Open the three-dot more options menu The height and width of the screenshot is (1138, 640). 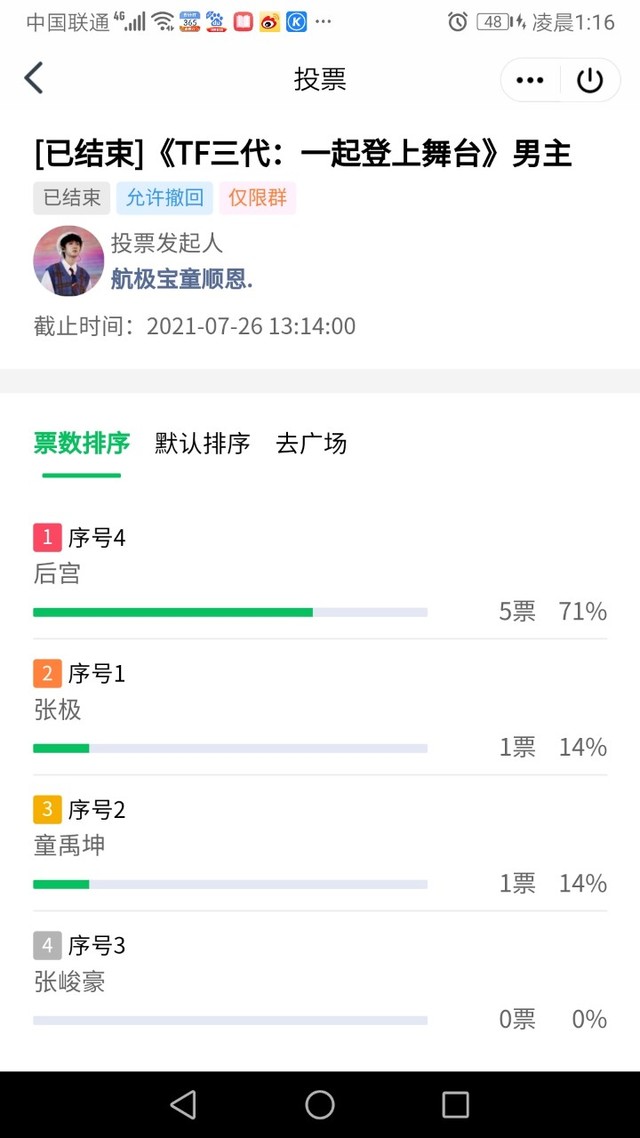530,80
